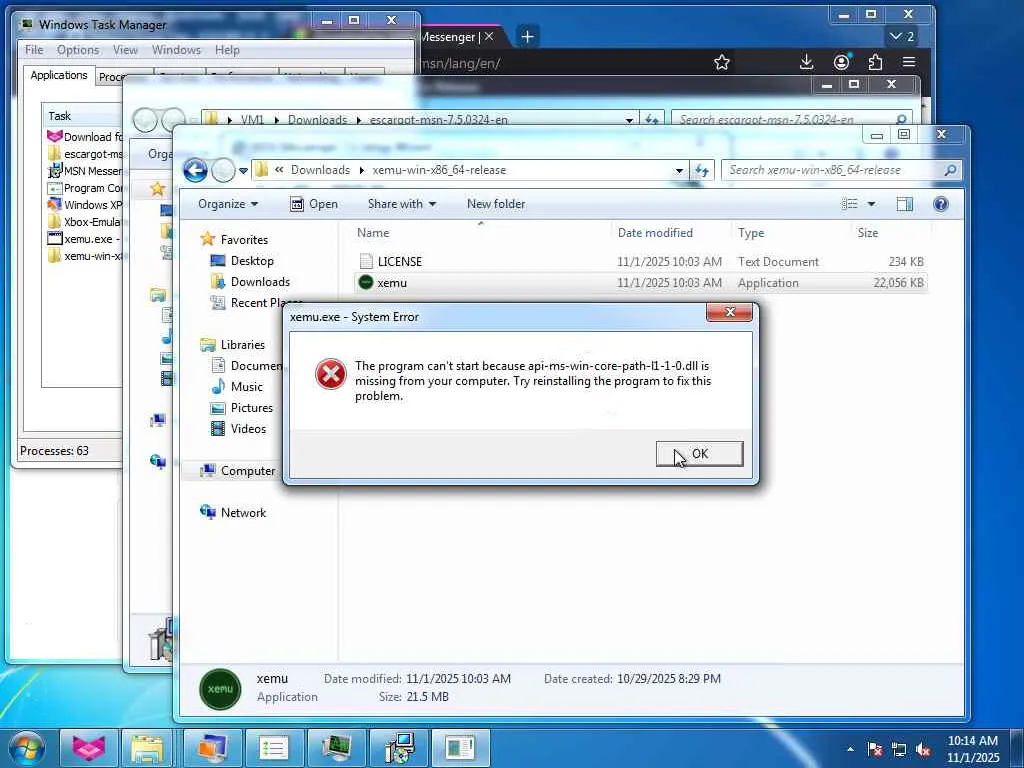Click the Task Manager taskbar icon
Viewport: 1024px width, 768px height.
[x=336, y=748]
